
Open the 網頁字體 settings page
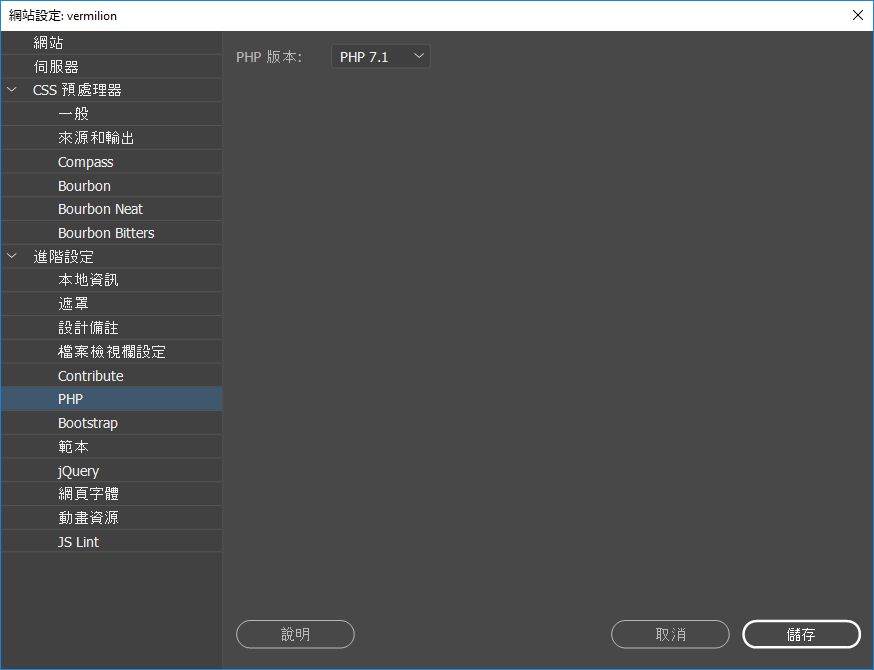click(x=87, y=493)
